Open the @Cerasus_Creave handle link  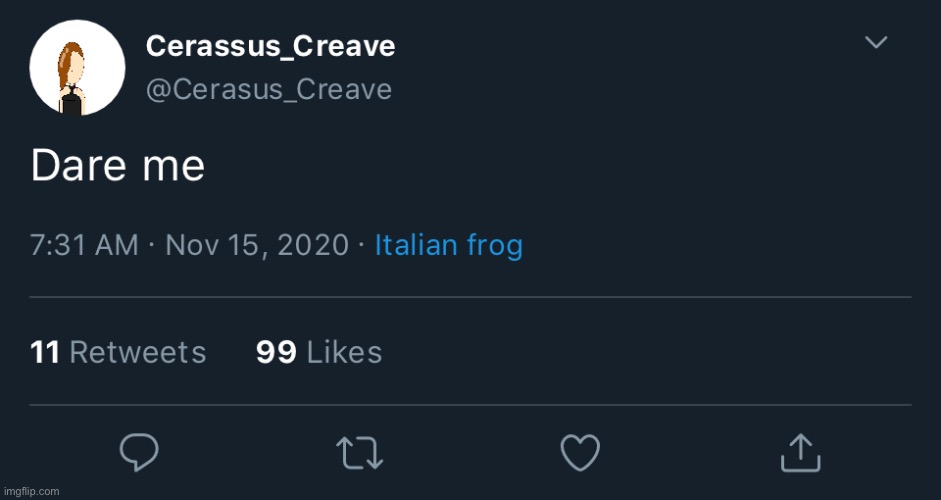(269, 89)
